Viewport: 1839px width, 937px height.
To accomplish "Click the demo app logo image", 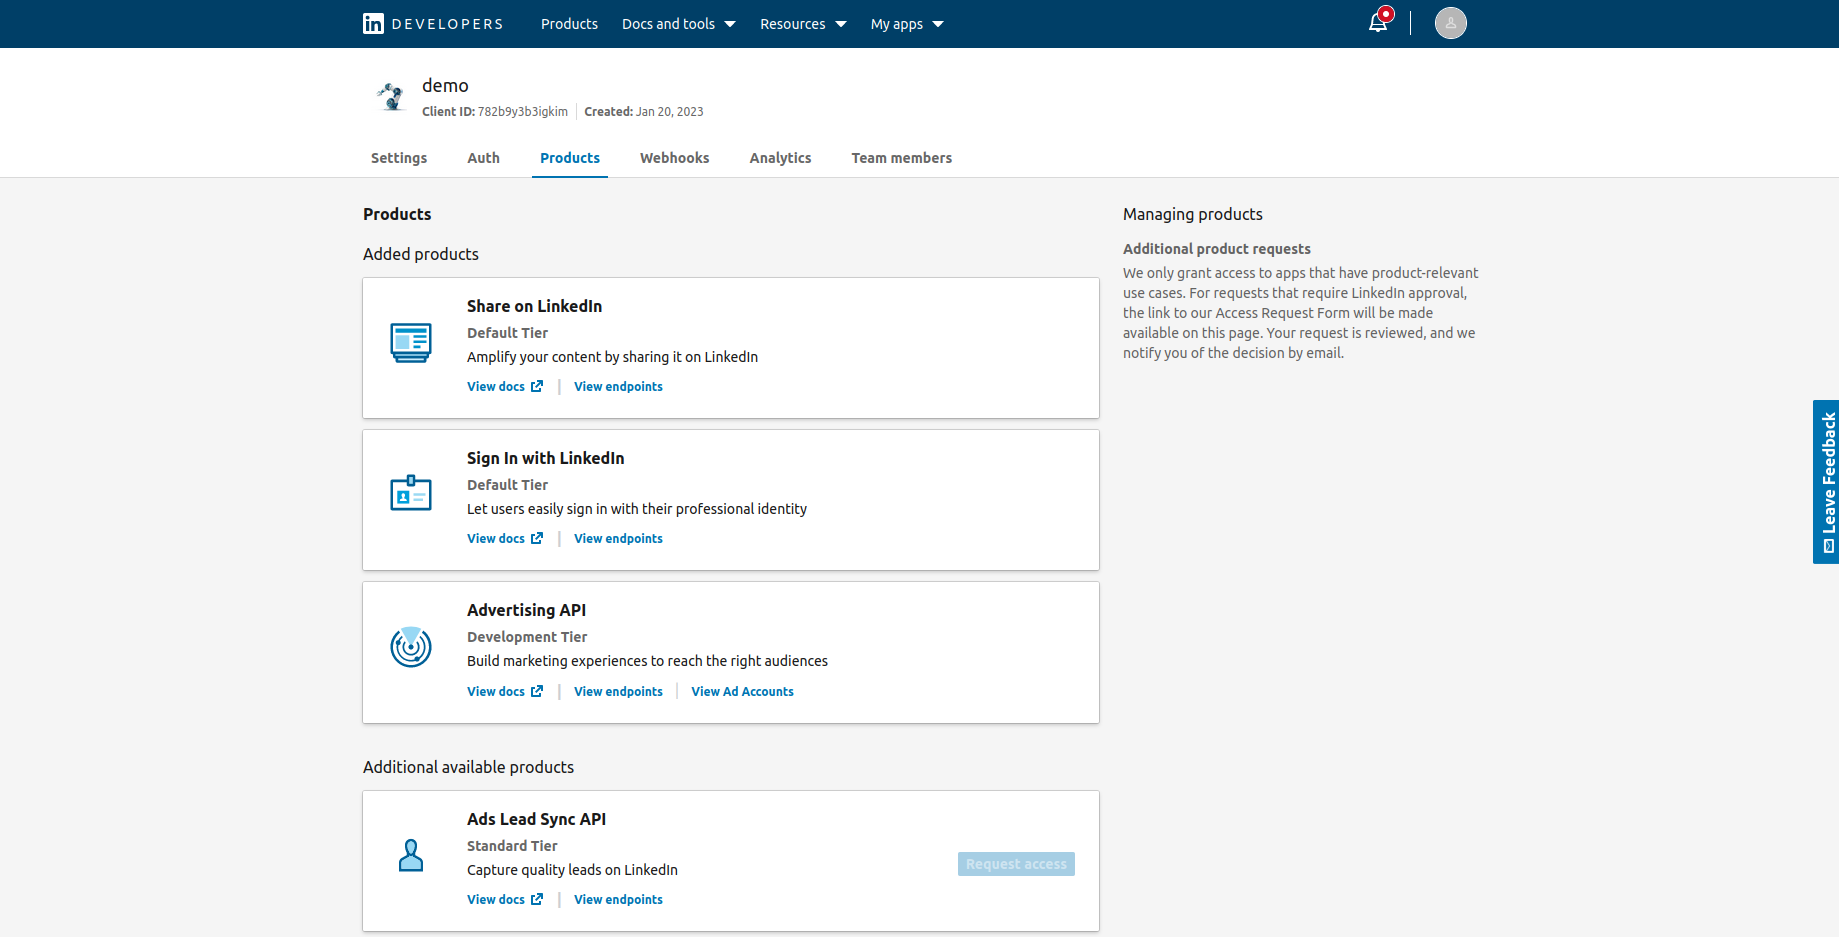I will [390, 97].
